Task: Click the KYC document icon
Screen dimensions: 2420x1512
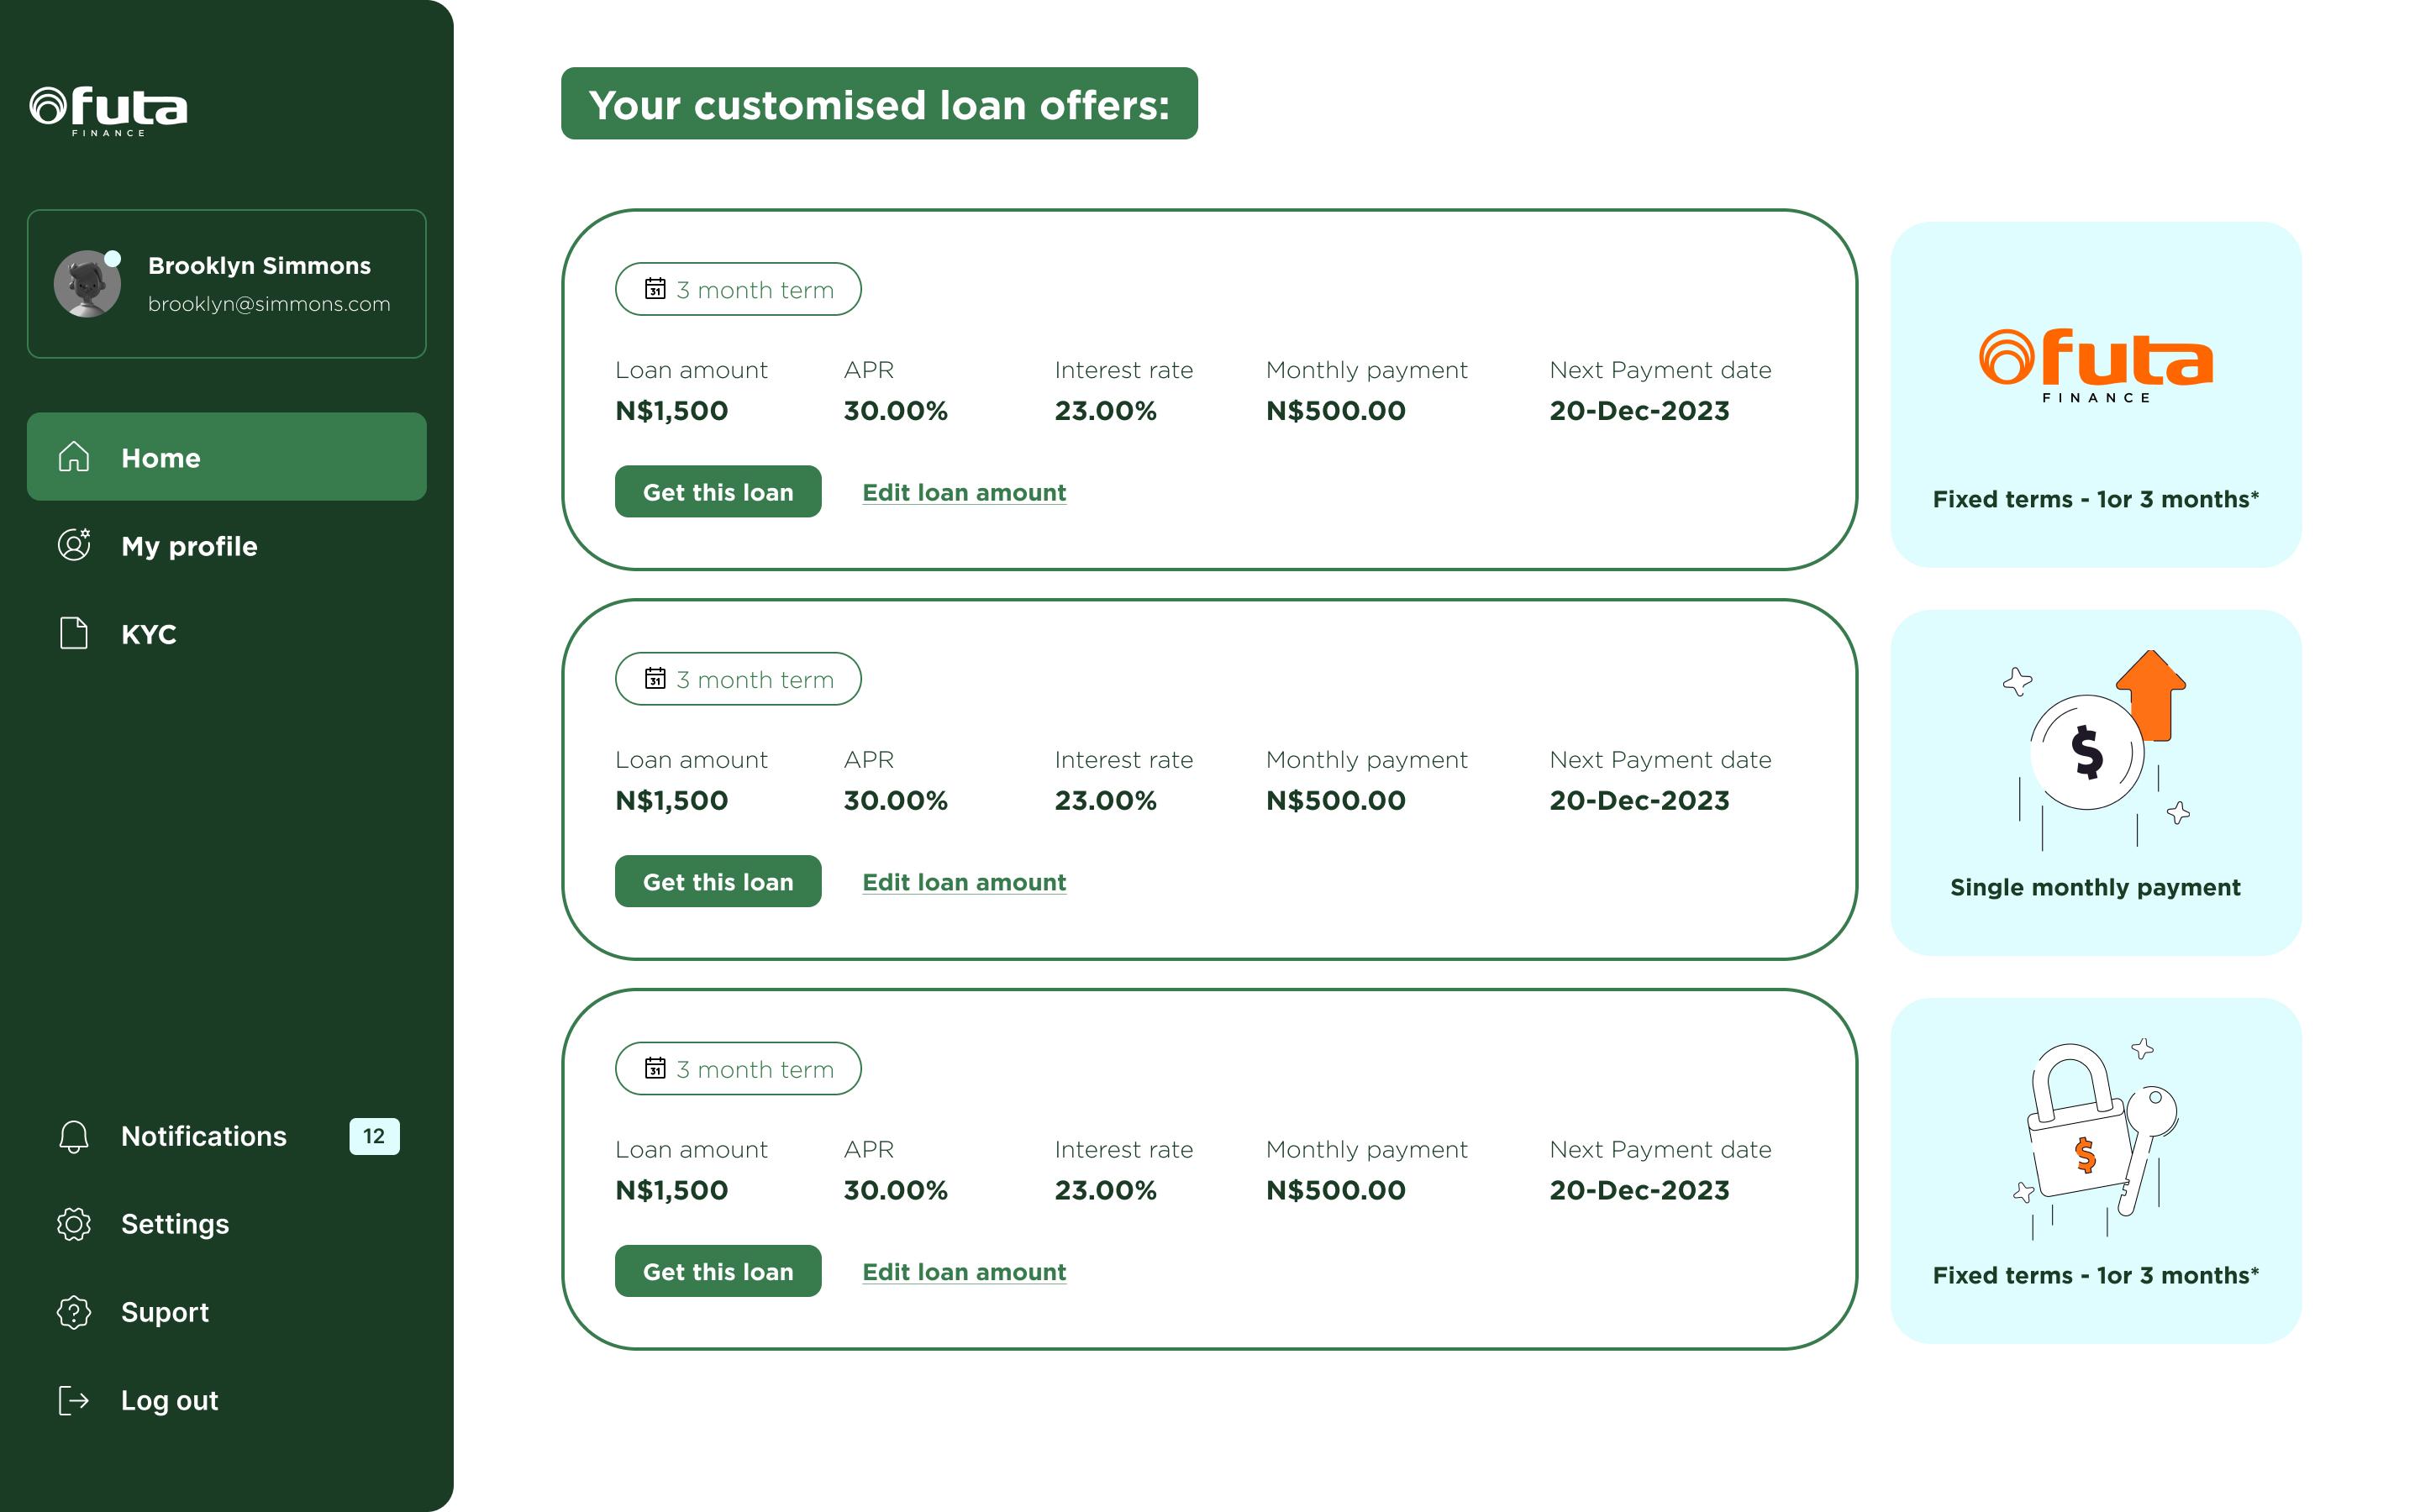Action: 73,634
